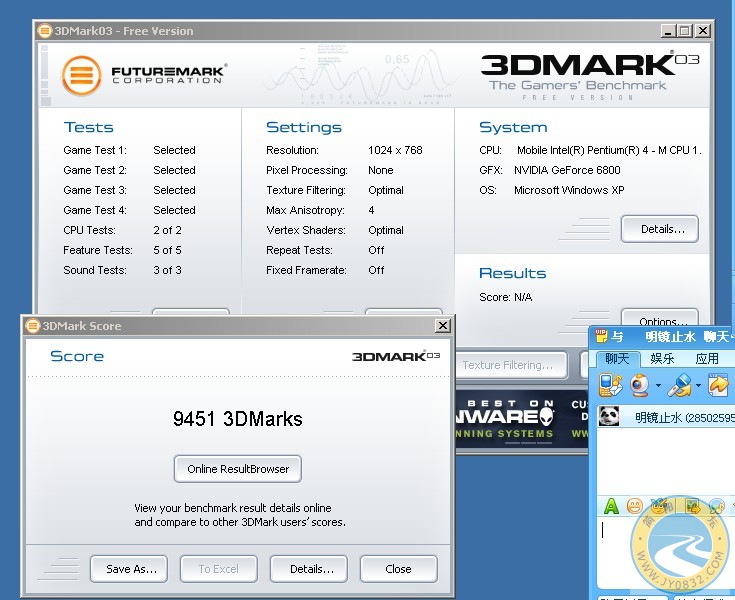Click the System section heading
Viewport: 735px width, 600px height.
(513, 127)
